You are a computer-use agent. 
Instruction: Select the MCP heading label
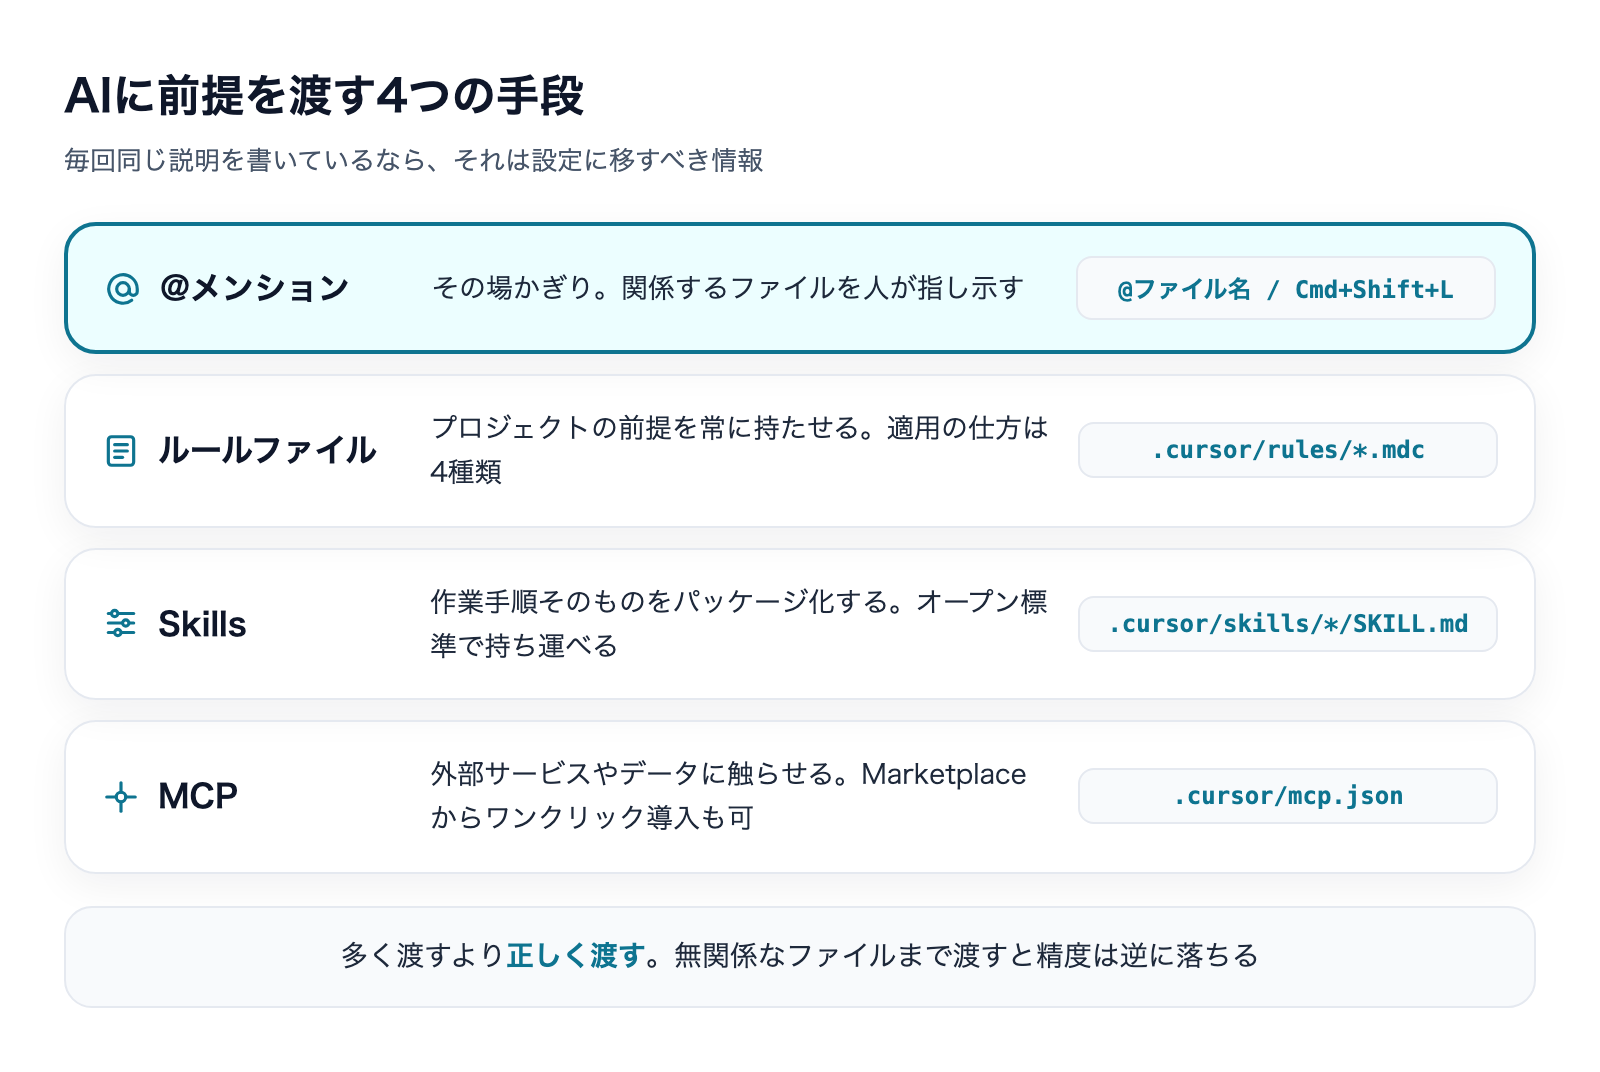pos(198,796)
